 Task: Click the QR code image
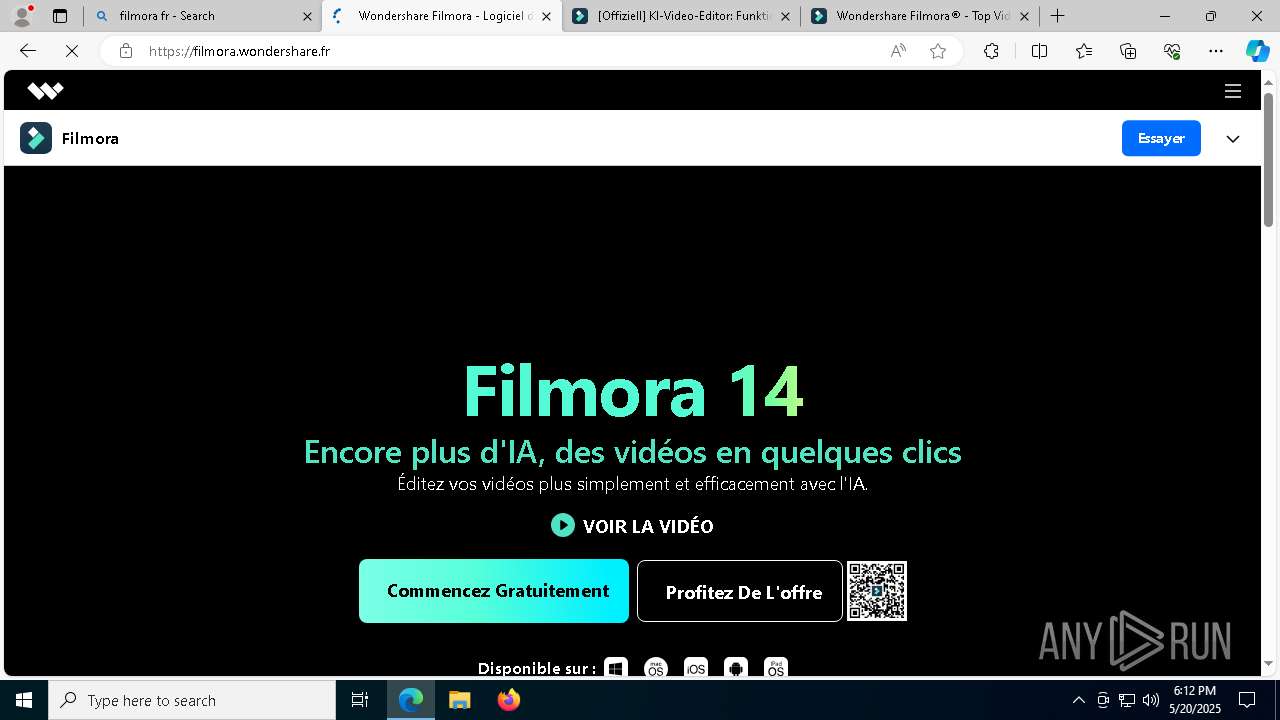tap(877, 591)
